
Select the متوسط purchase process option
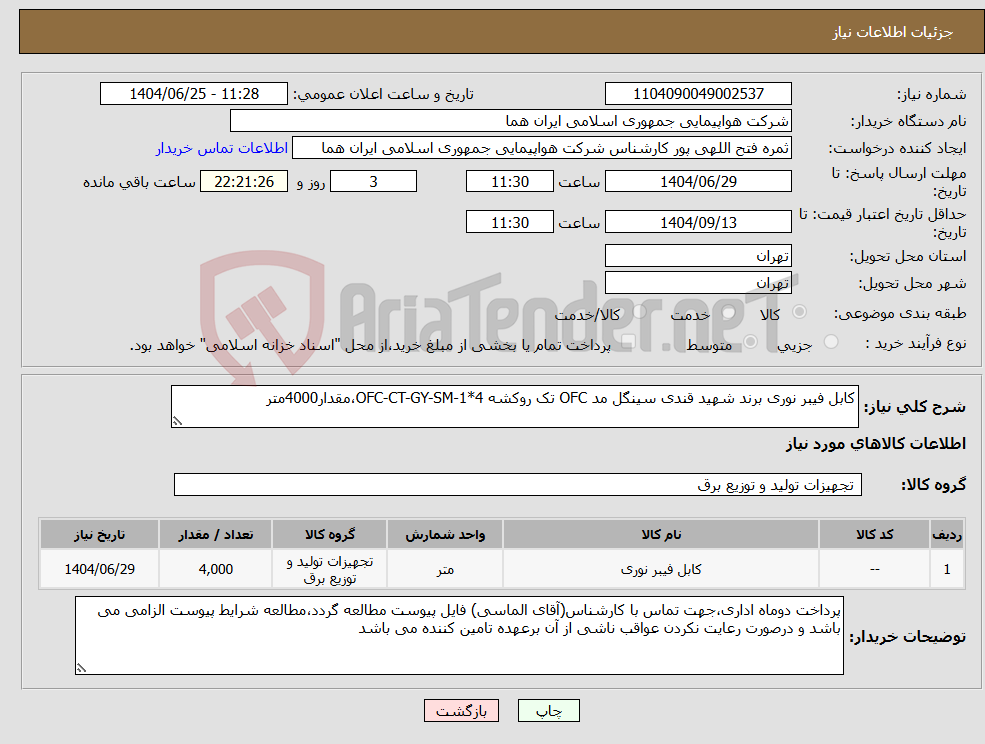(750, 340)
